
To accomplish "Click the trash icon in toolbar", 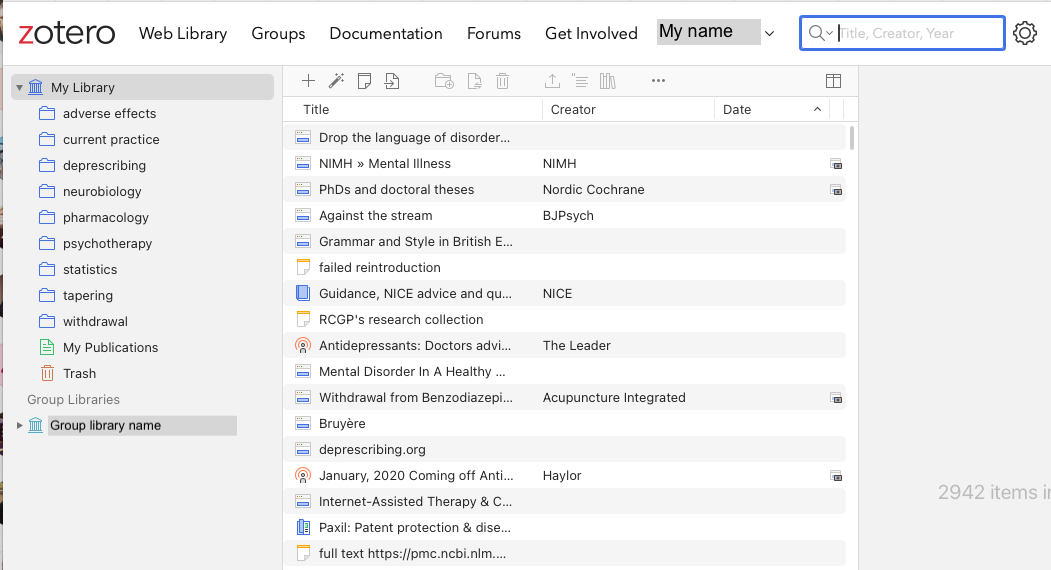I will pyautogui.click(x=502, y=81).
